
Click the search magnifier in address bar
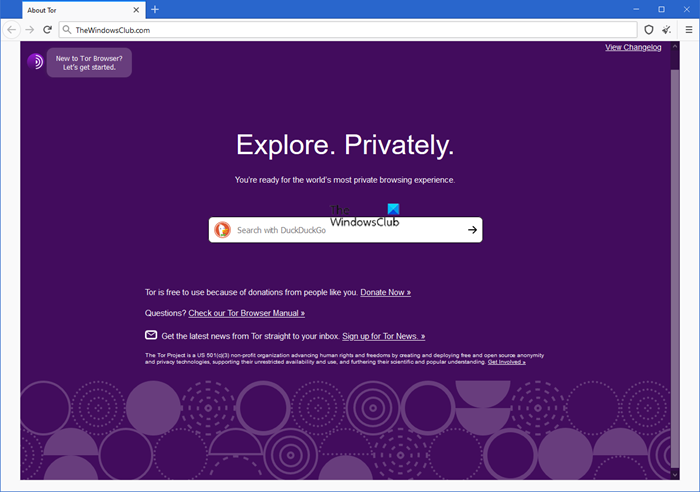67,30
